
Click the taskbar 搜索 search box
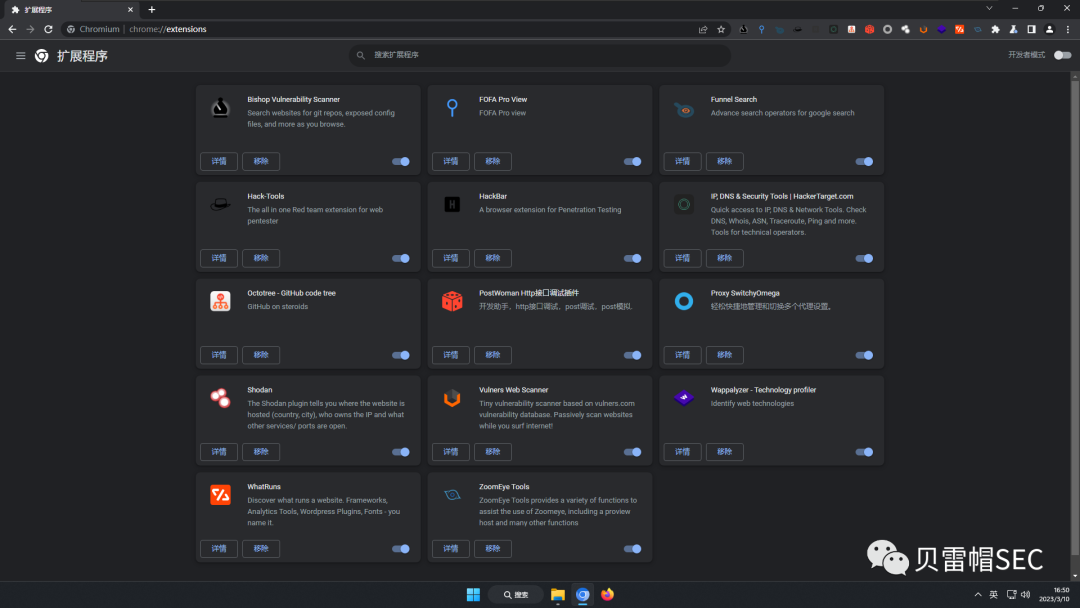pyautogui.click(x=515, y=595)
